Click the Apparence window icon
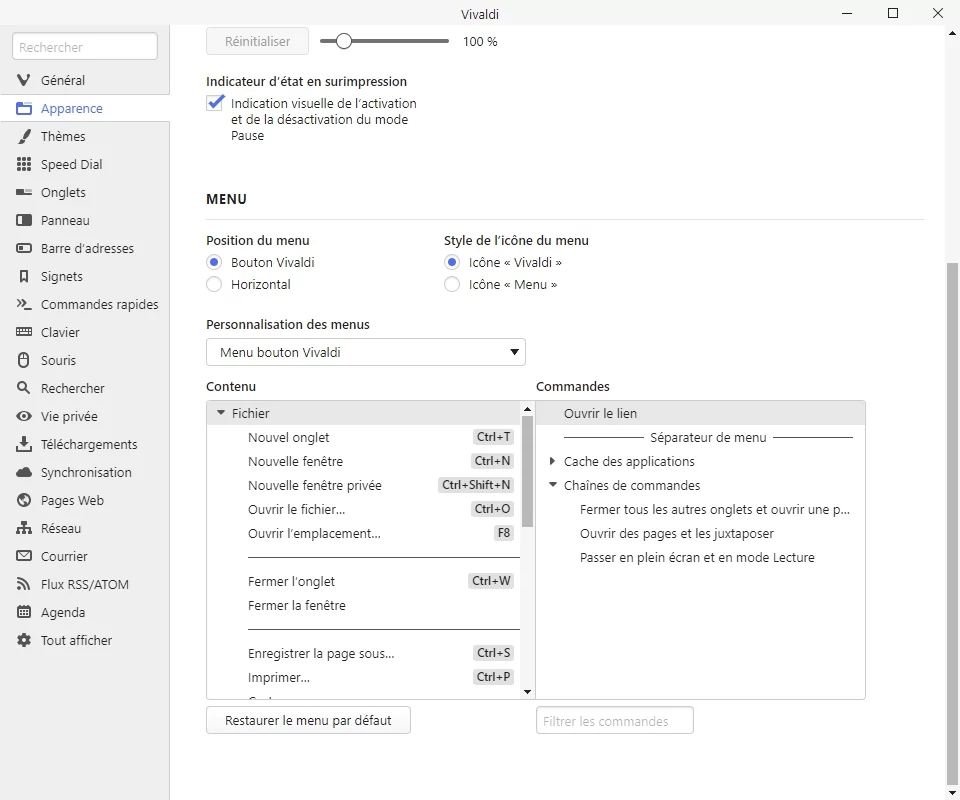The width and height of the screenshot is (960, 800). click(23, 108)
